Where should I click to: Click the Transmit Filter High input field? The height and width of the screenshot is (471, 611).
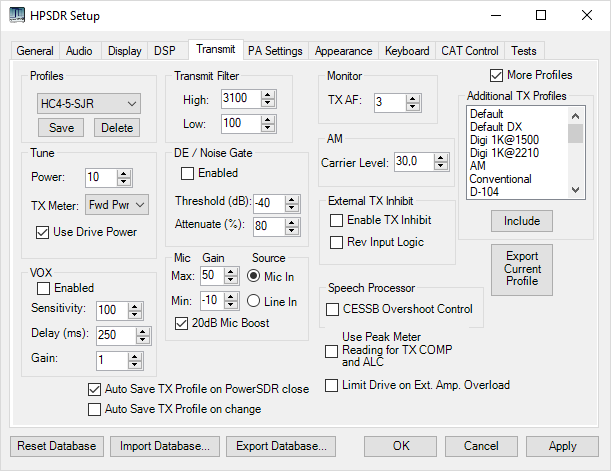pos(241,98)
